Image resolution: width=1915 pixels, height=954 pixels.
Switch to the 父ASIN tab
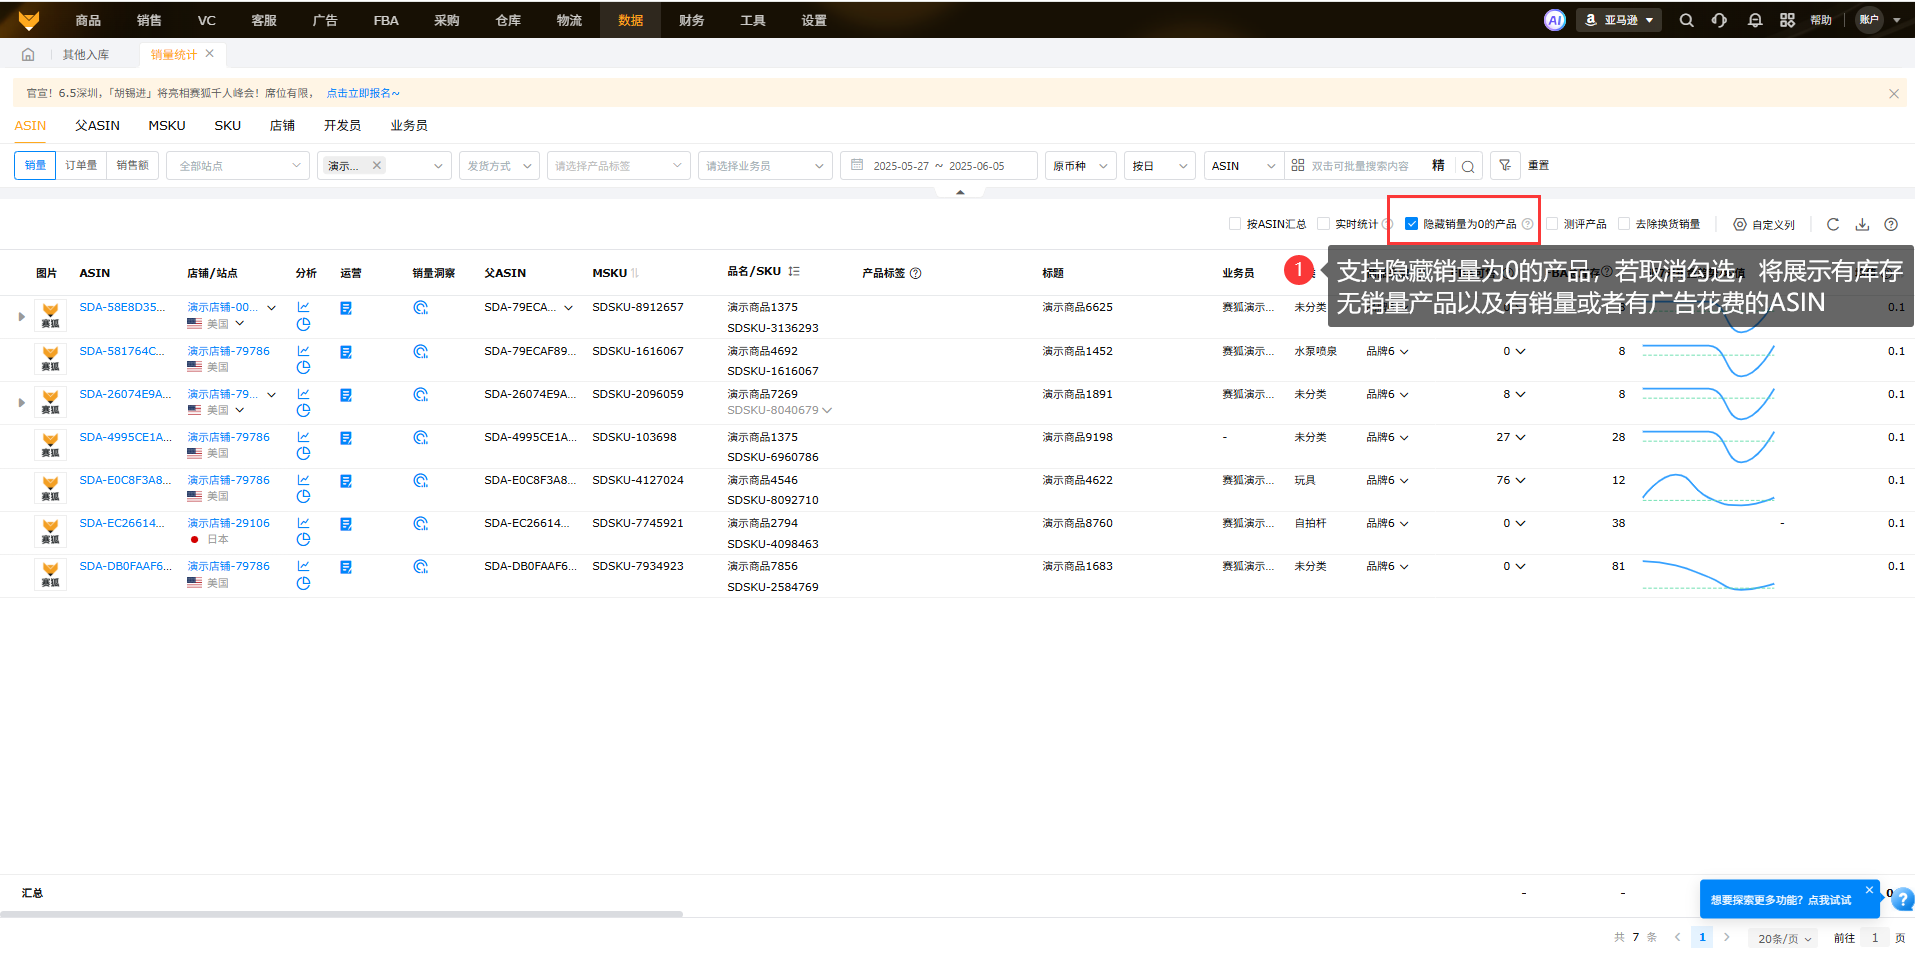click(x=97, y=126)
